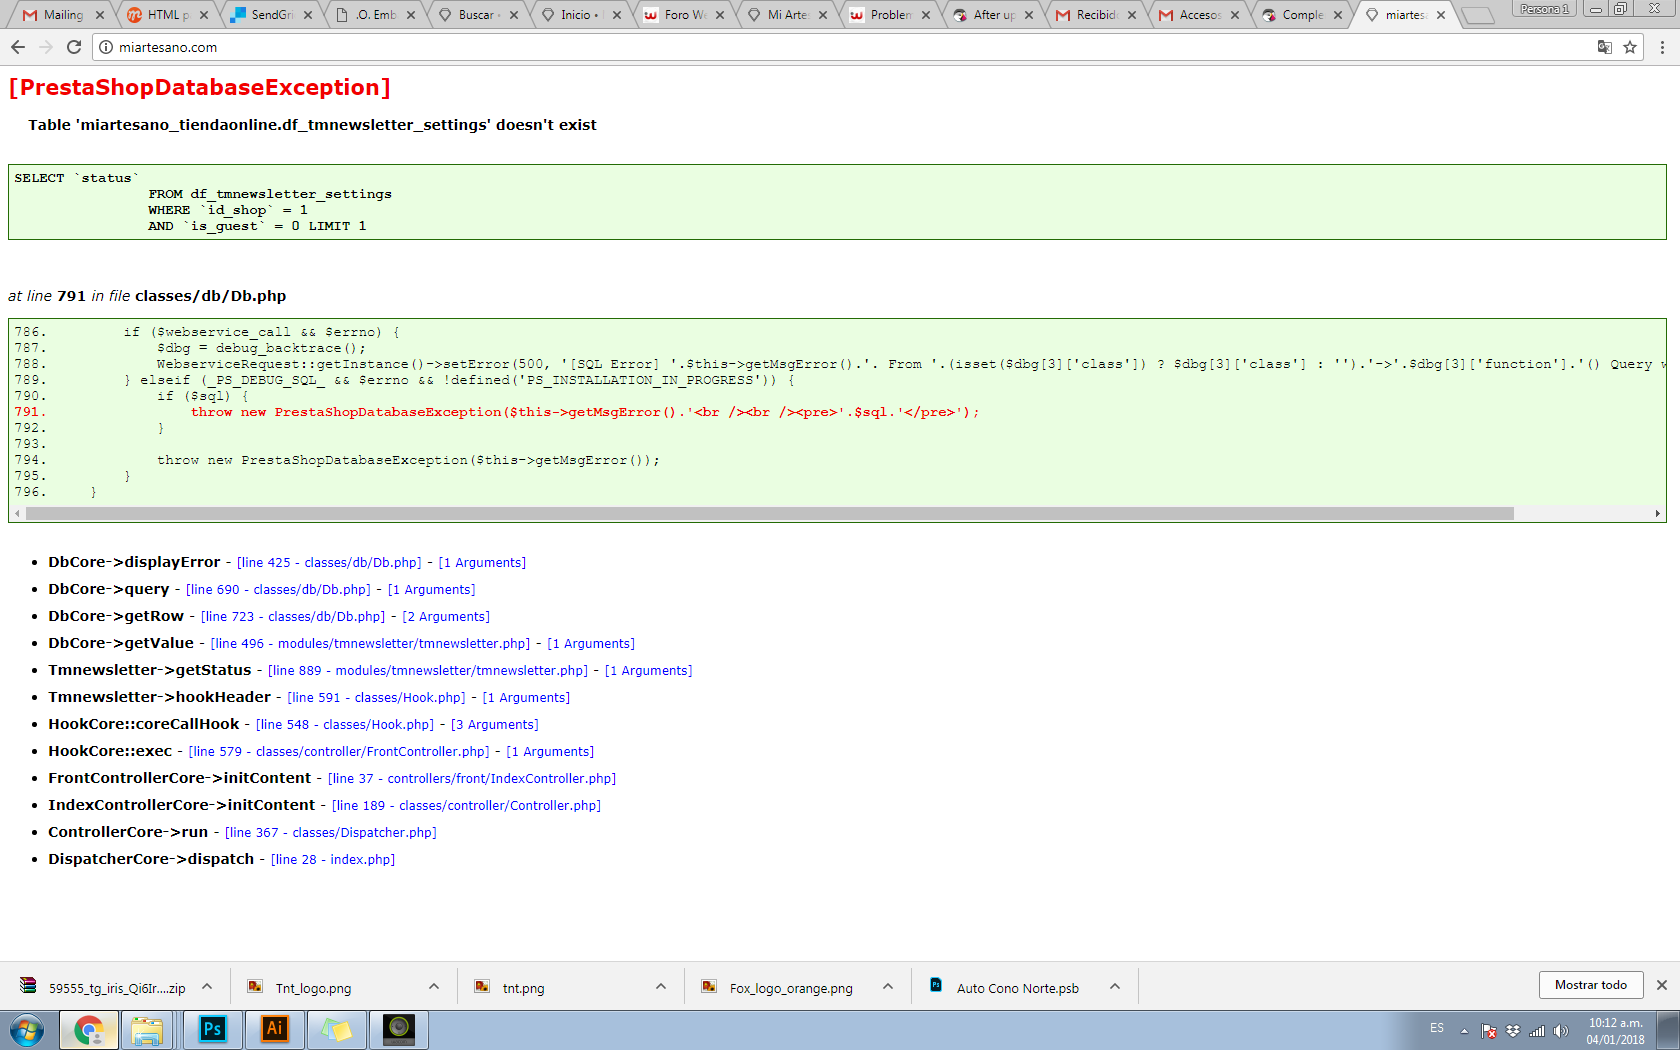1680x1050 pixels.
Task: Open menu for Auto Cono Norte.psb download
Action: [1115, 987]
